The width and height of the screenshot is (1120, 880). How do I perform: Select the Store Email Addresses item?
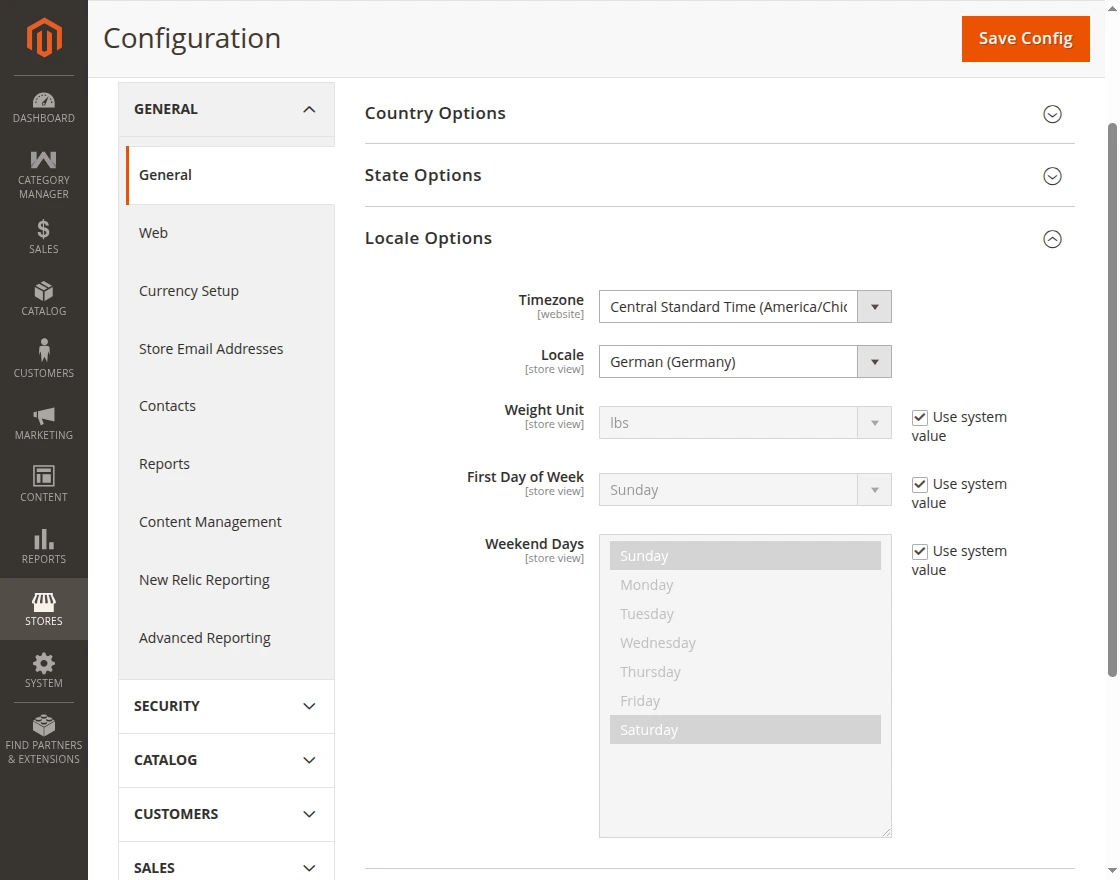(x=211, y=349)
